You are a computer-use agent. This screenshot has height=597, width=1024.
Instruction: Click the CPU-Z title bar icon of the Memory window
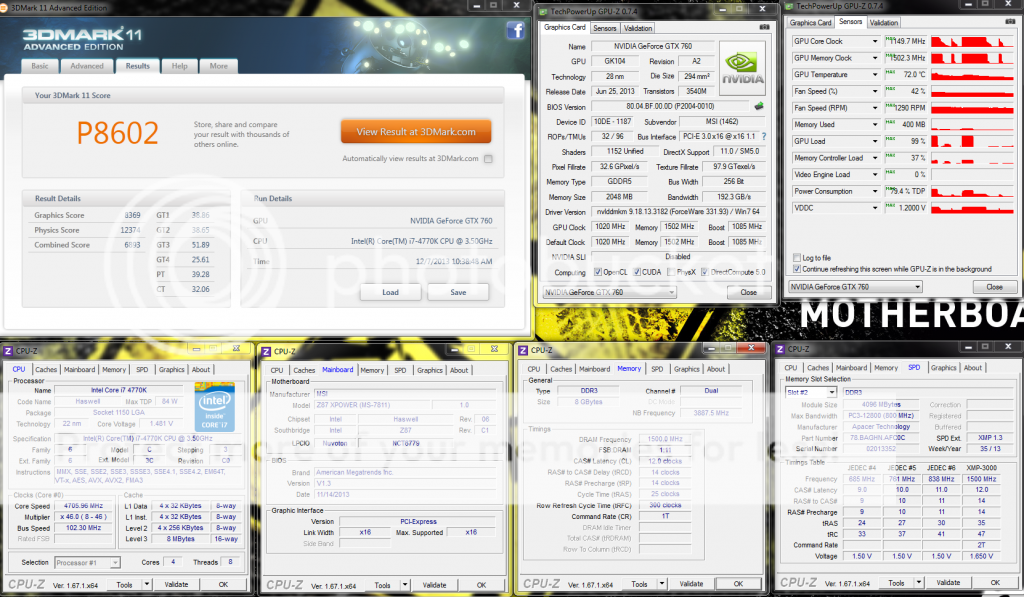pos(520,350)
